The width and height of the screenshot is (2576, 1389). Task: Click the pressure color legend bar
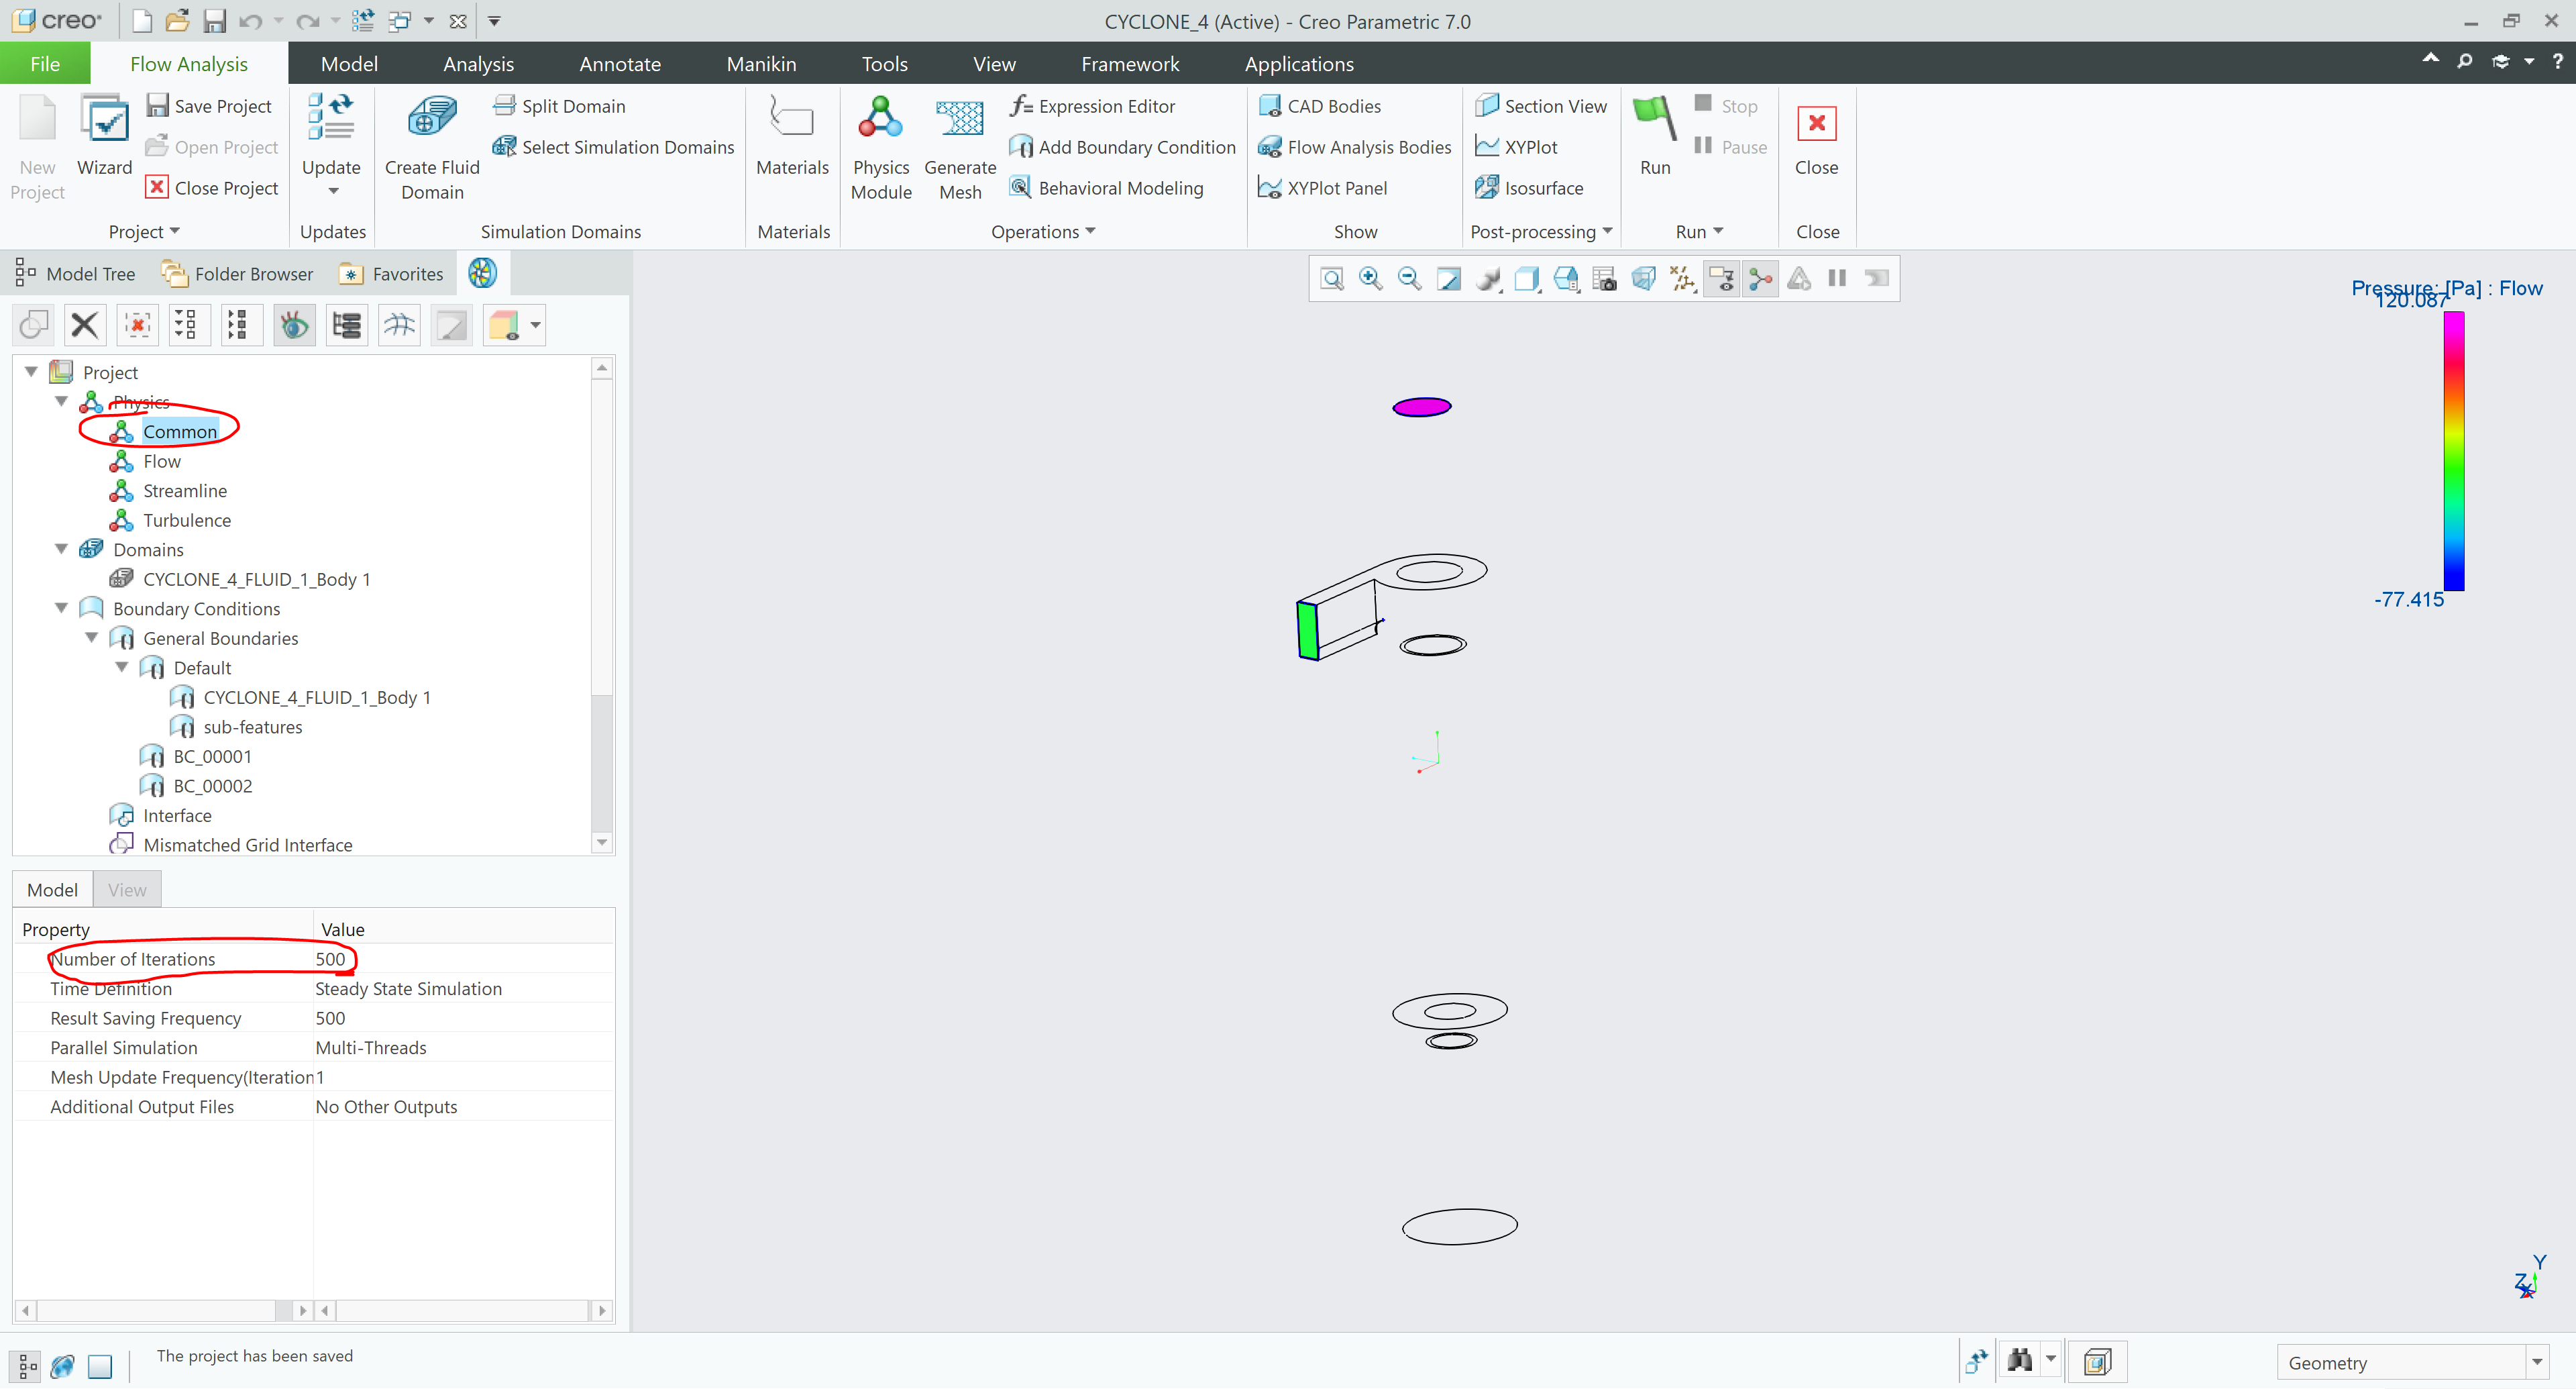pos(2453,450)
